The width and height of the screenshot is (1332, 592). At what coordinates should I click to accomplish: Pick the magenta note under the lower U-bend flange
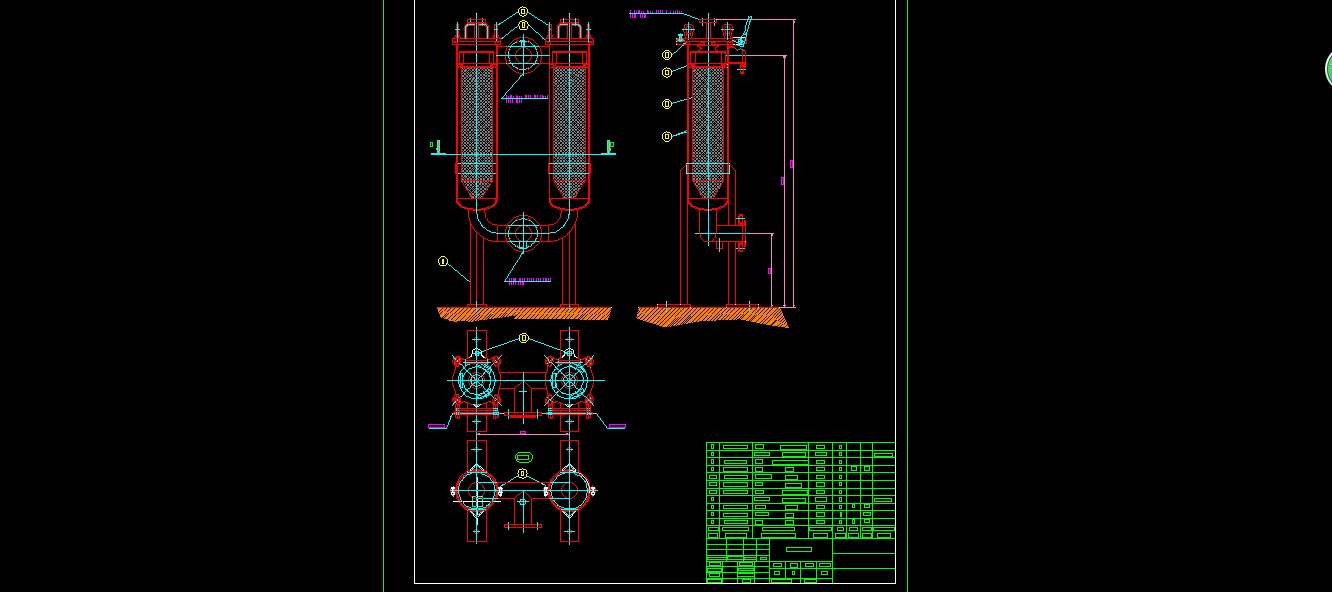[x=529, y=280]
